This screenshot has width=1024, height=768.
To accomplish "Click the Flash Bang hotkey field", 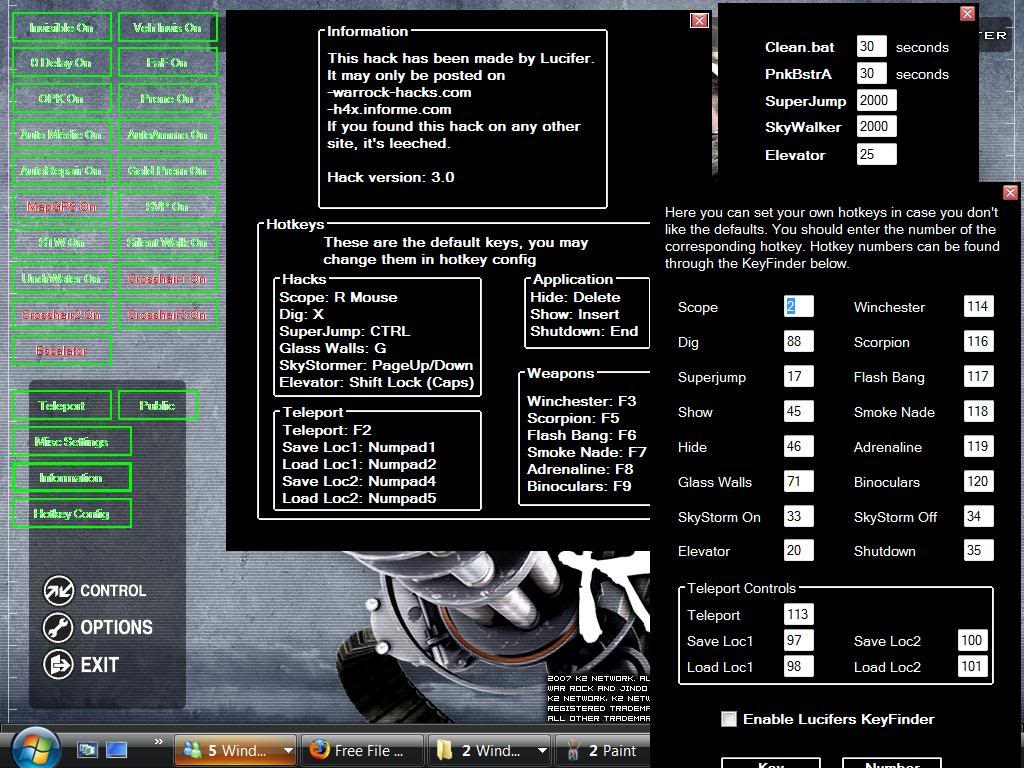I will [978, 376].
